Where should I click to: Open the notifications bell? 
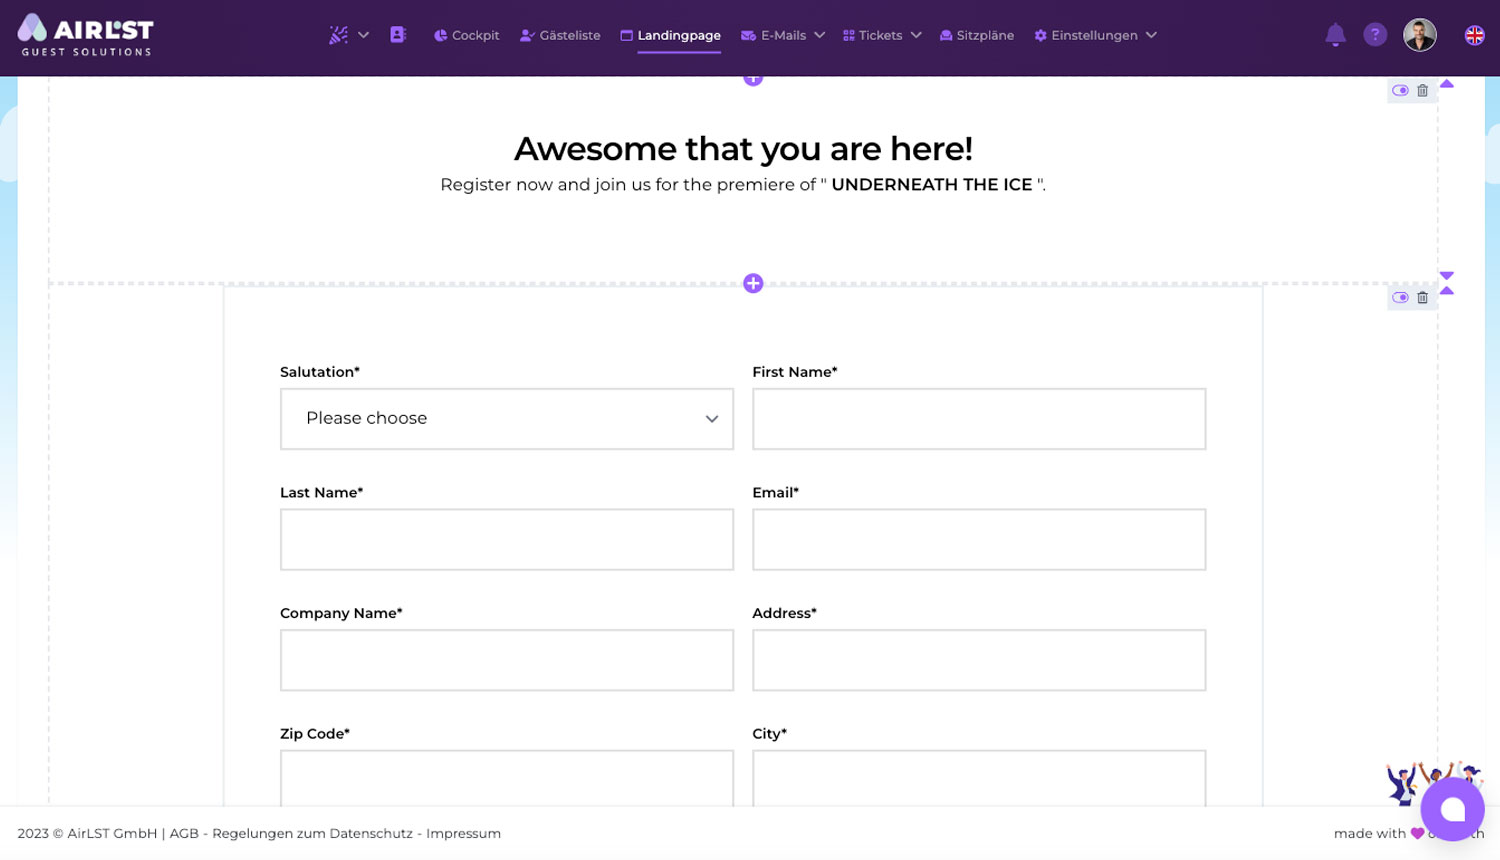1335,36
